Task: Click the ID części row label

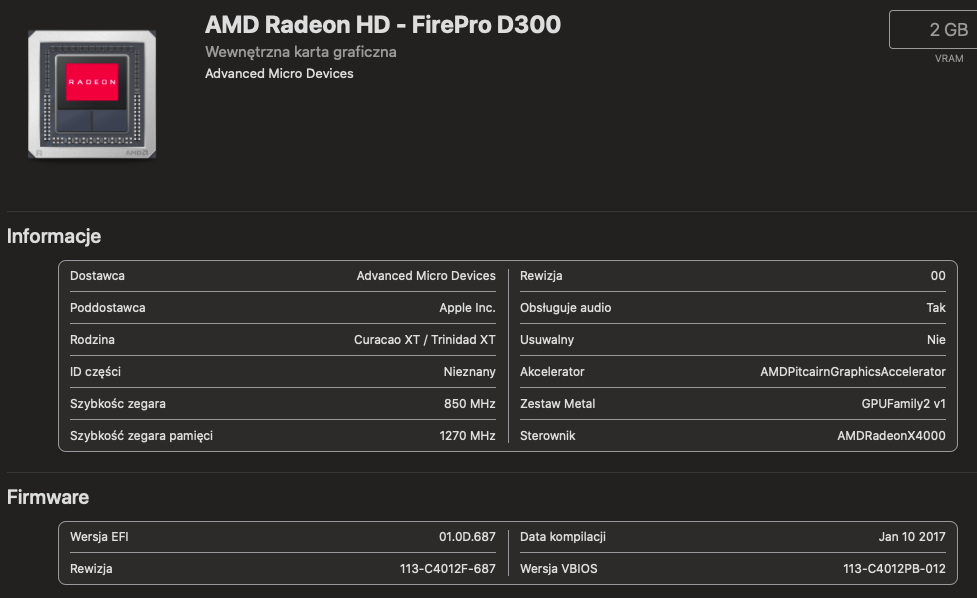Action: [95, 372]
